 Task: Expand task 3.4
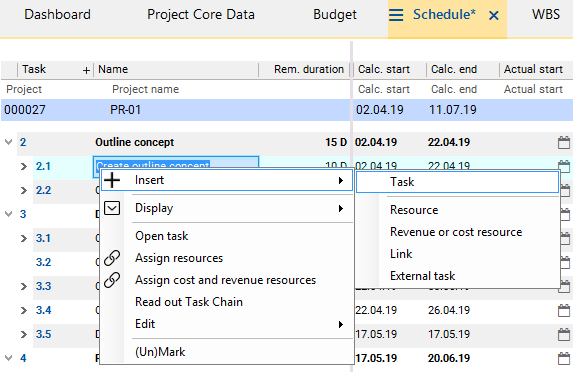click(x=24, y=310)
